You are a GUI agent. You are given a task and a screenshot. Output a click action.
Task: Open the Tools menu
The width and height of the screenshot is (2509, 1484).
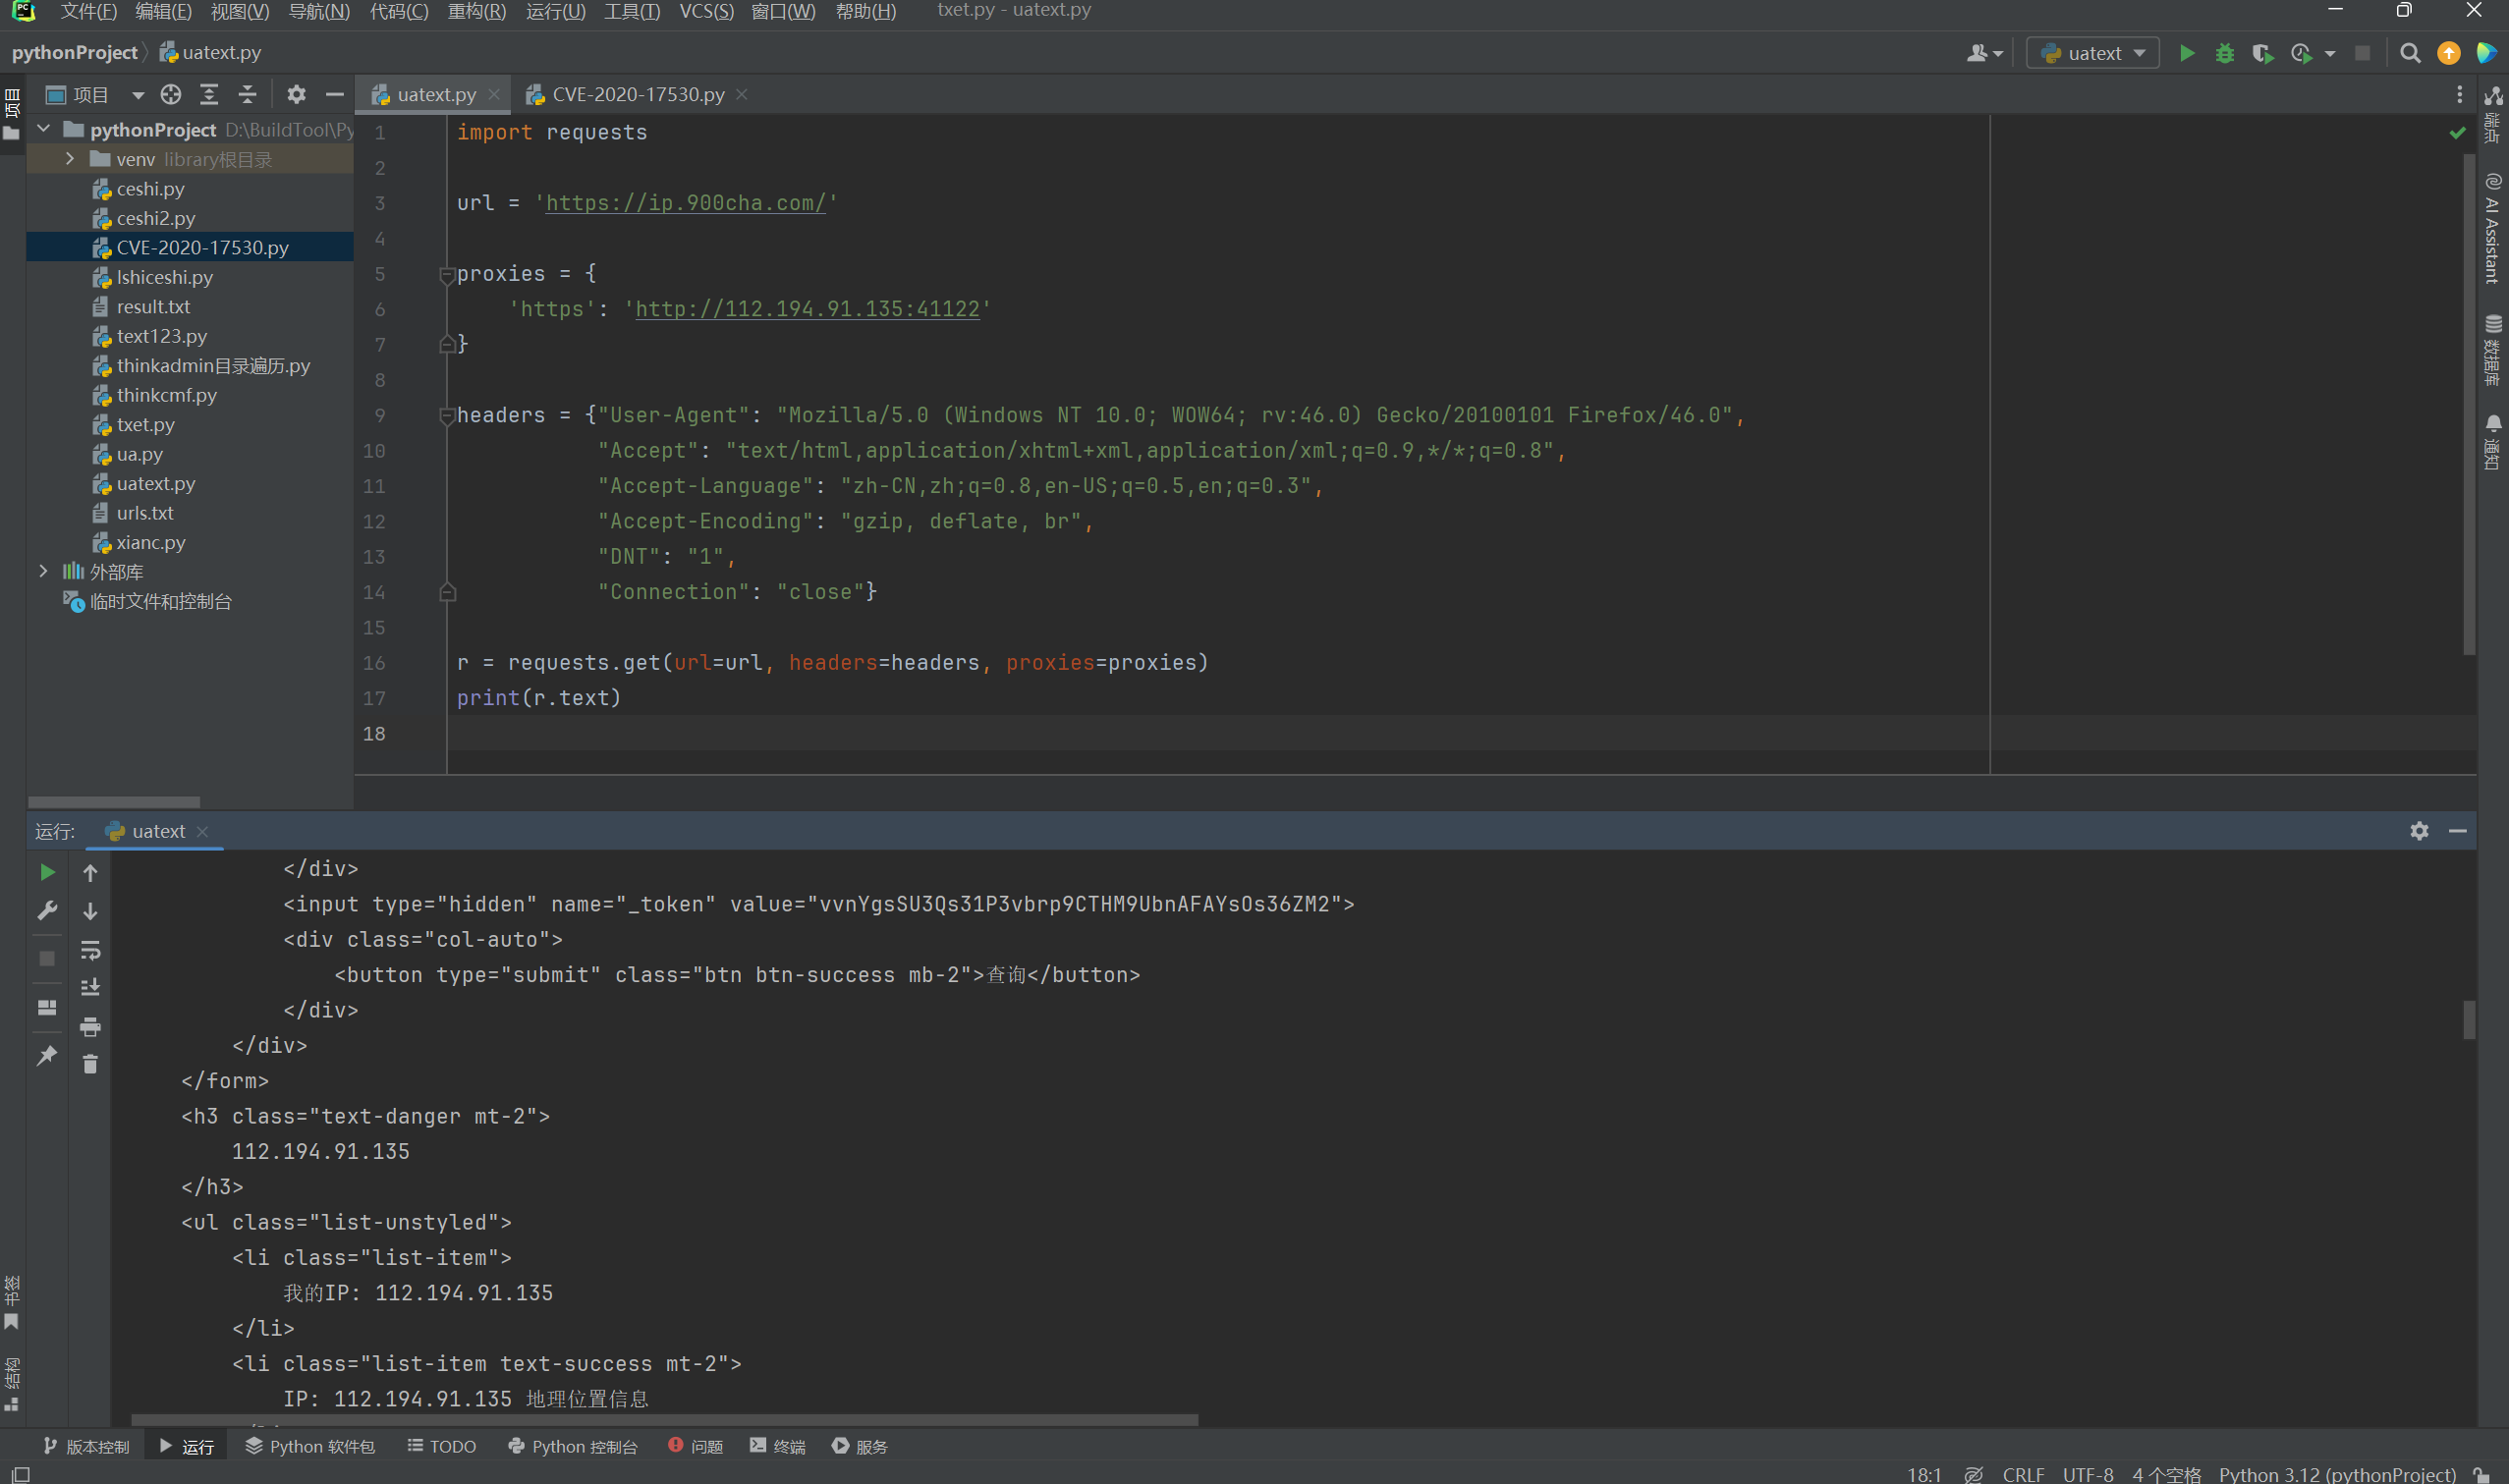tap(632, 11)
